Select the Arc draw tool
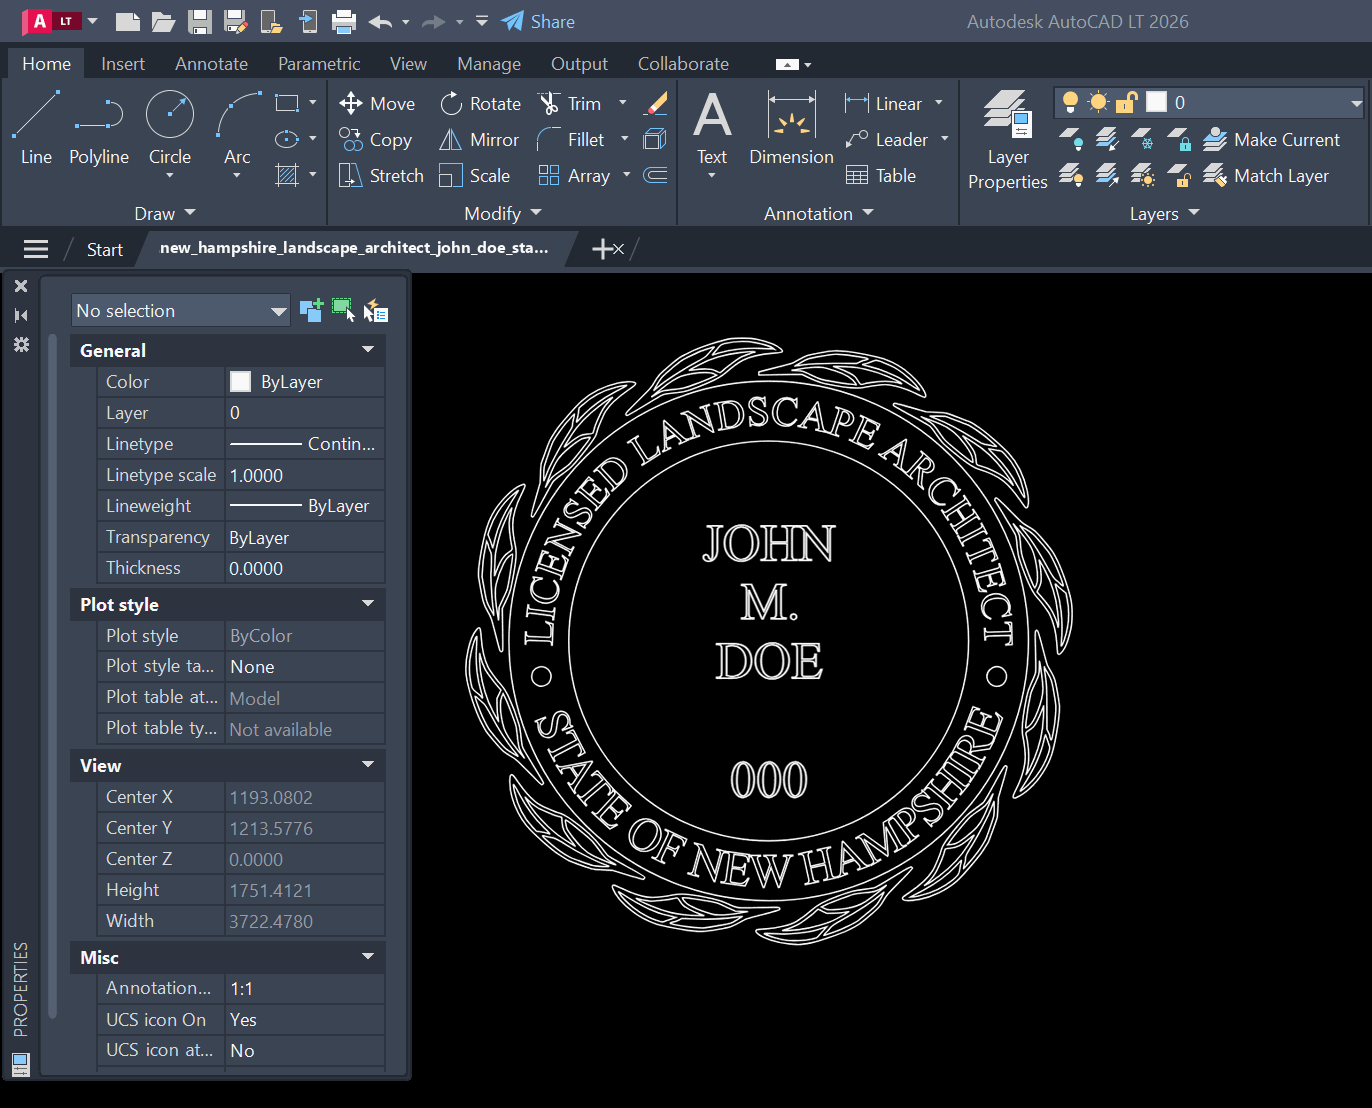 (x=237, y=128)
